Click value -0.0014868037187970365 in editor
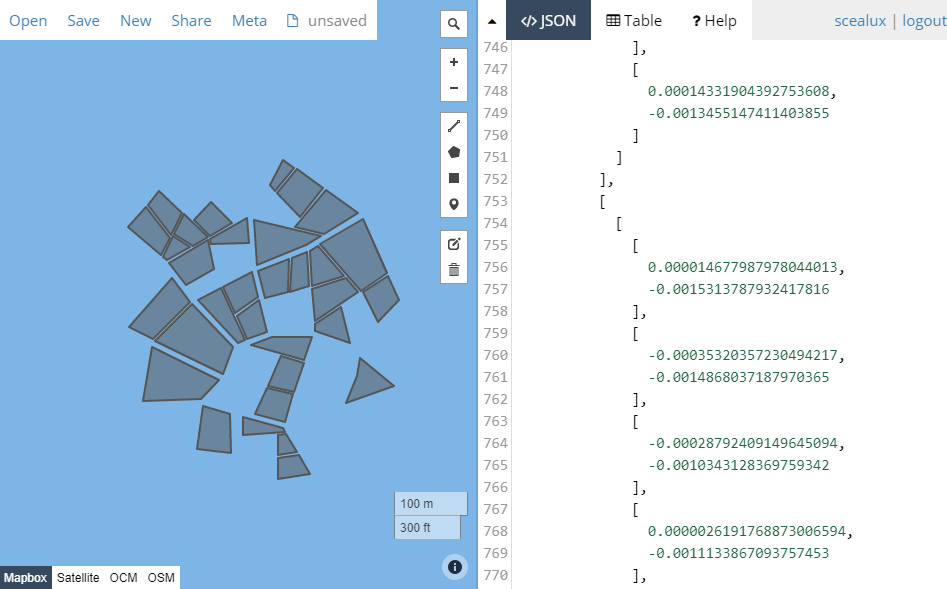This screenshot has height=589, width=947. click(x=739, y=377)
